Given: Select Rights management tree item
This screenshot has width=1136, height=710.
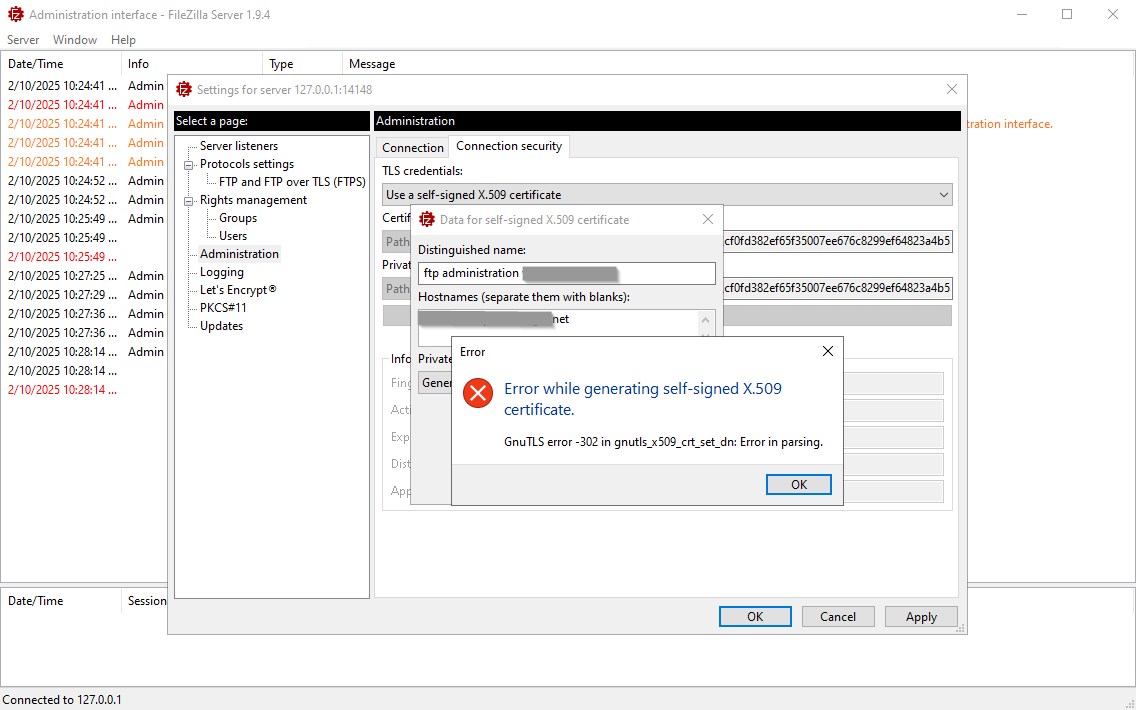Looking at the screenshot, I should click(253, 201).
